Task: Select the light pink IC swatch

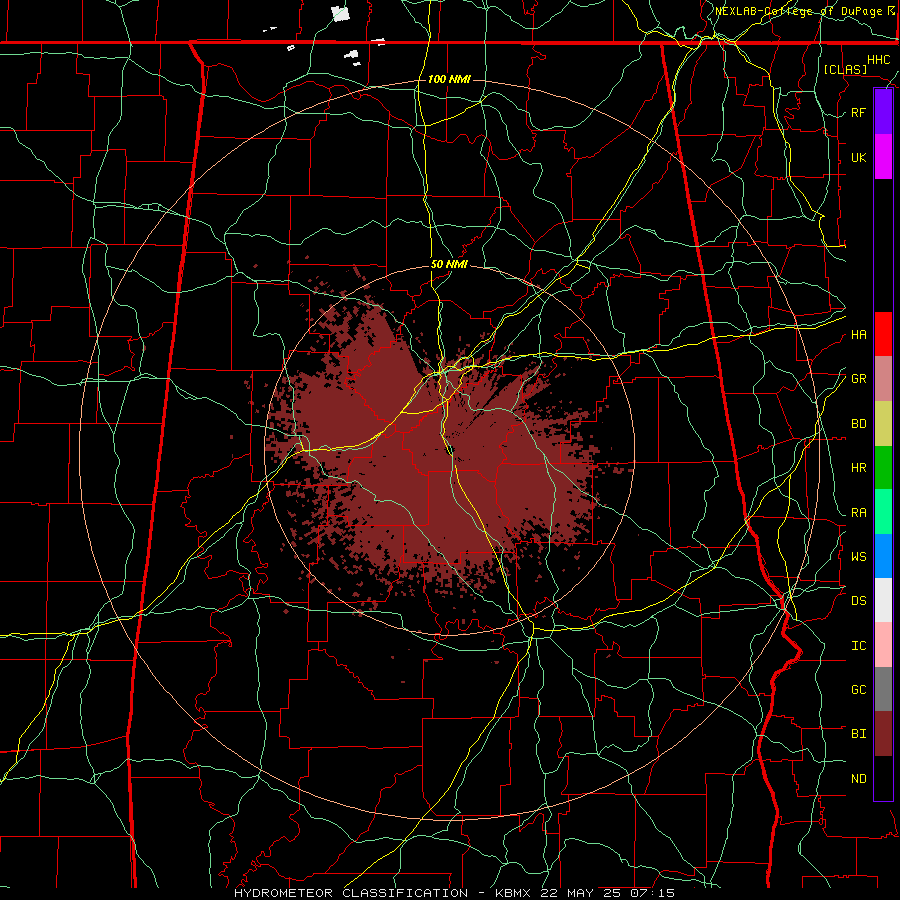Action: (883, 645)
